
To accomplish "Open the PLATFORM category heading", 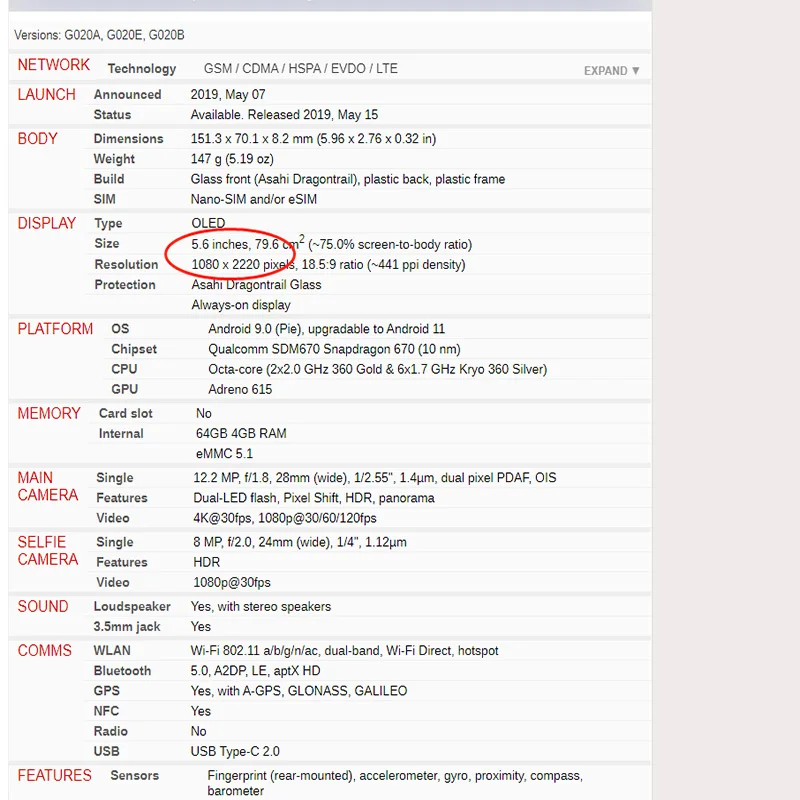I will [x=55, y=329].
